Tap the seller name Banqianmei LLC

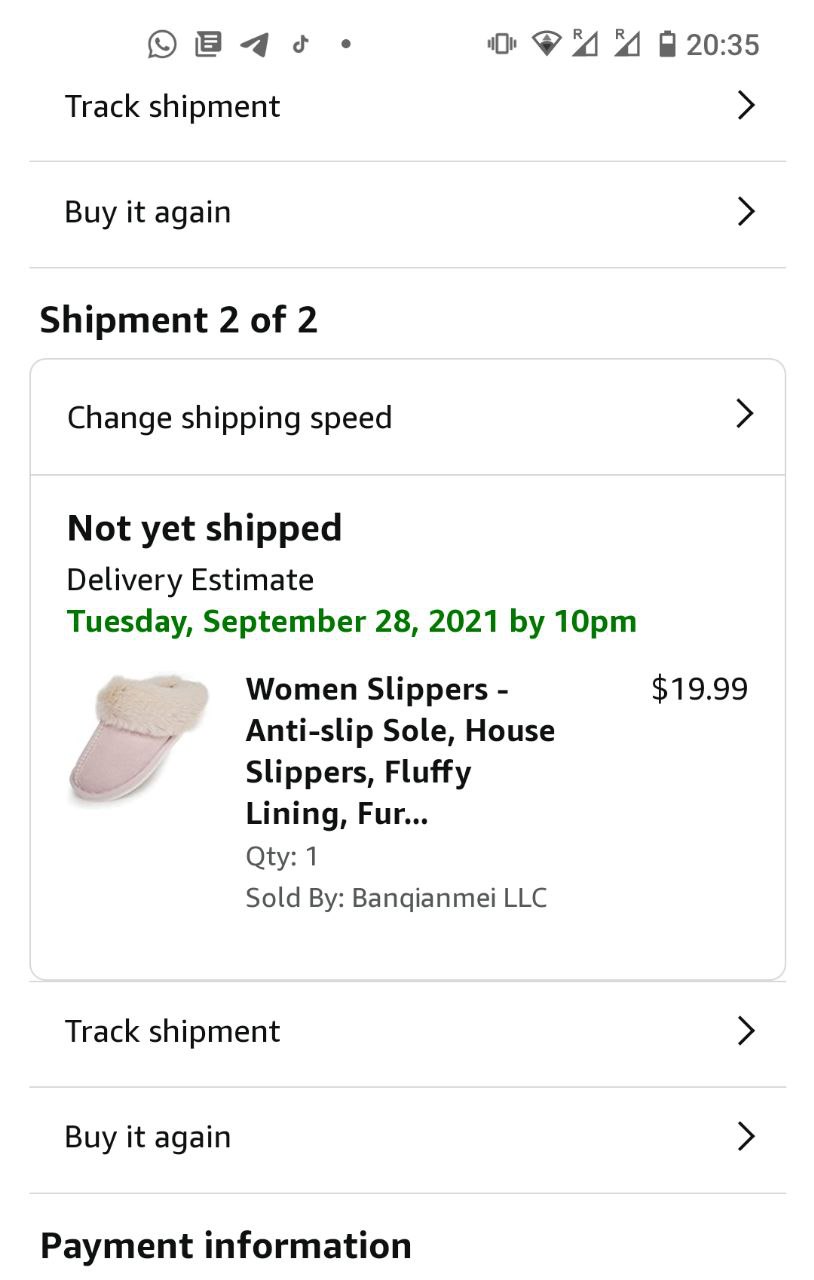[x=449, y=898]
